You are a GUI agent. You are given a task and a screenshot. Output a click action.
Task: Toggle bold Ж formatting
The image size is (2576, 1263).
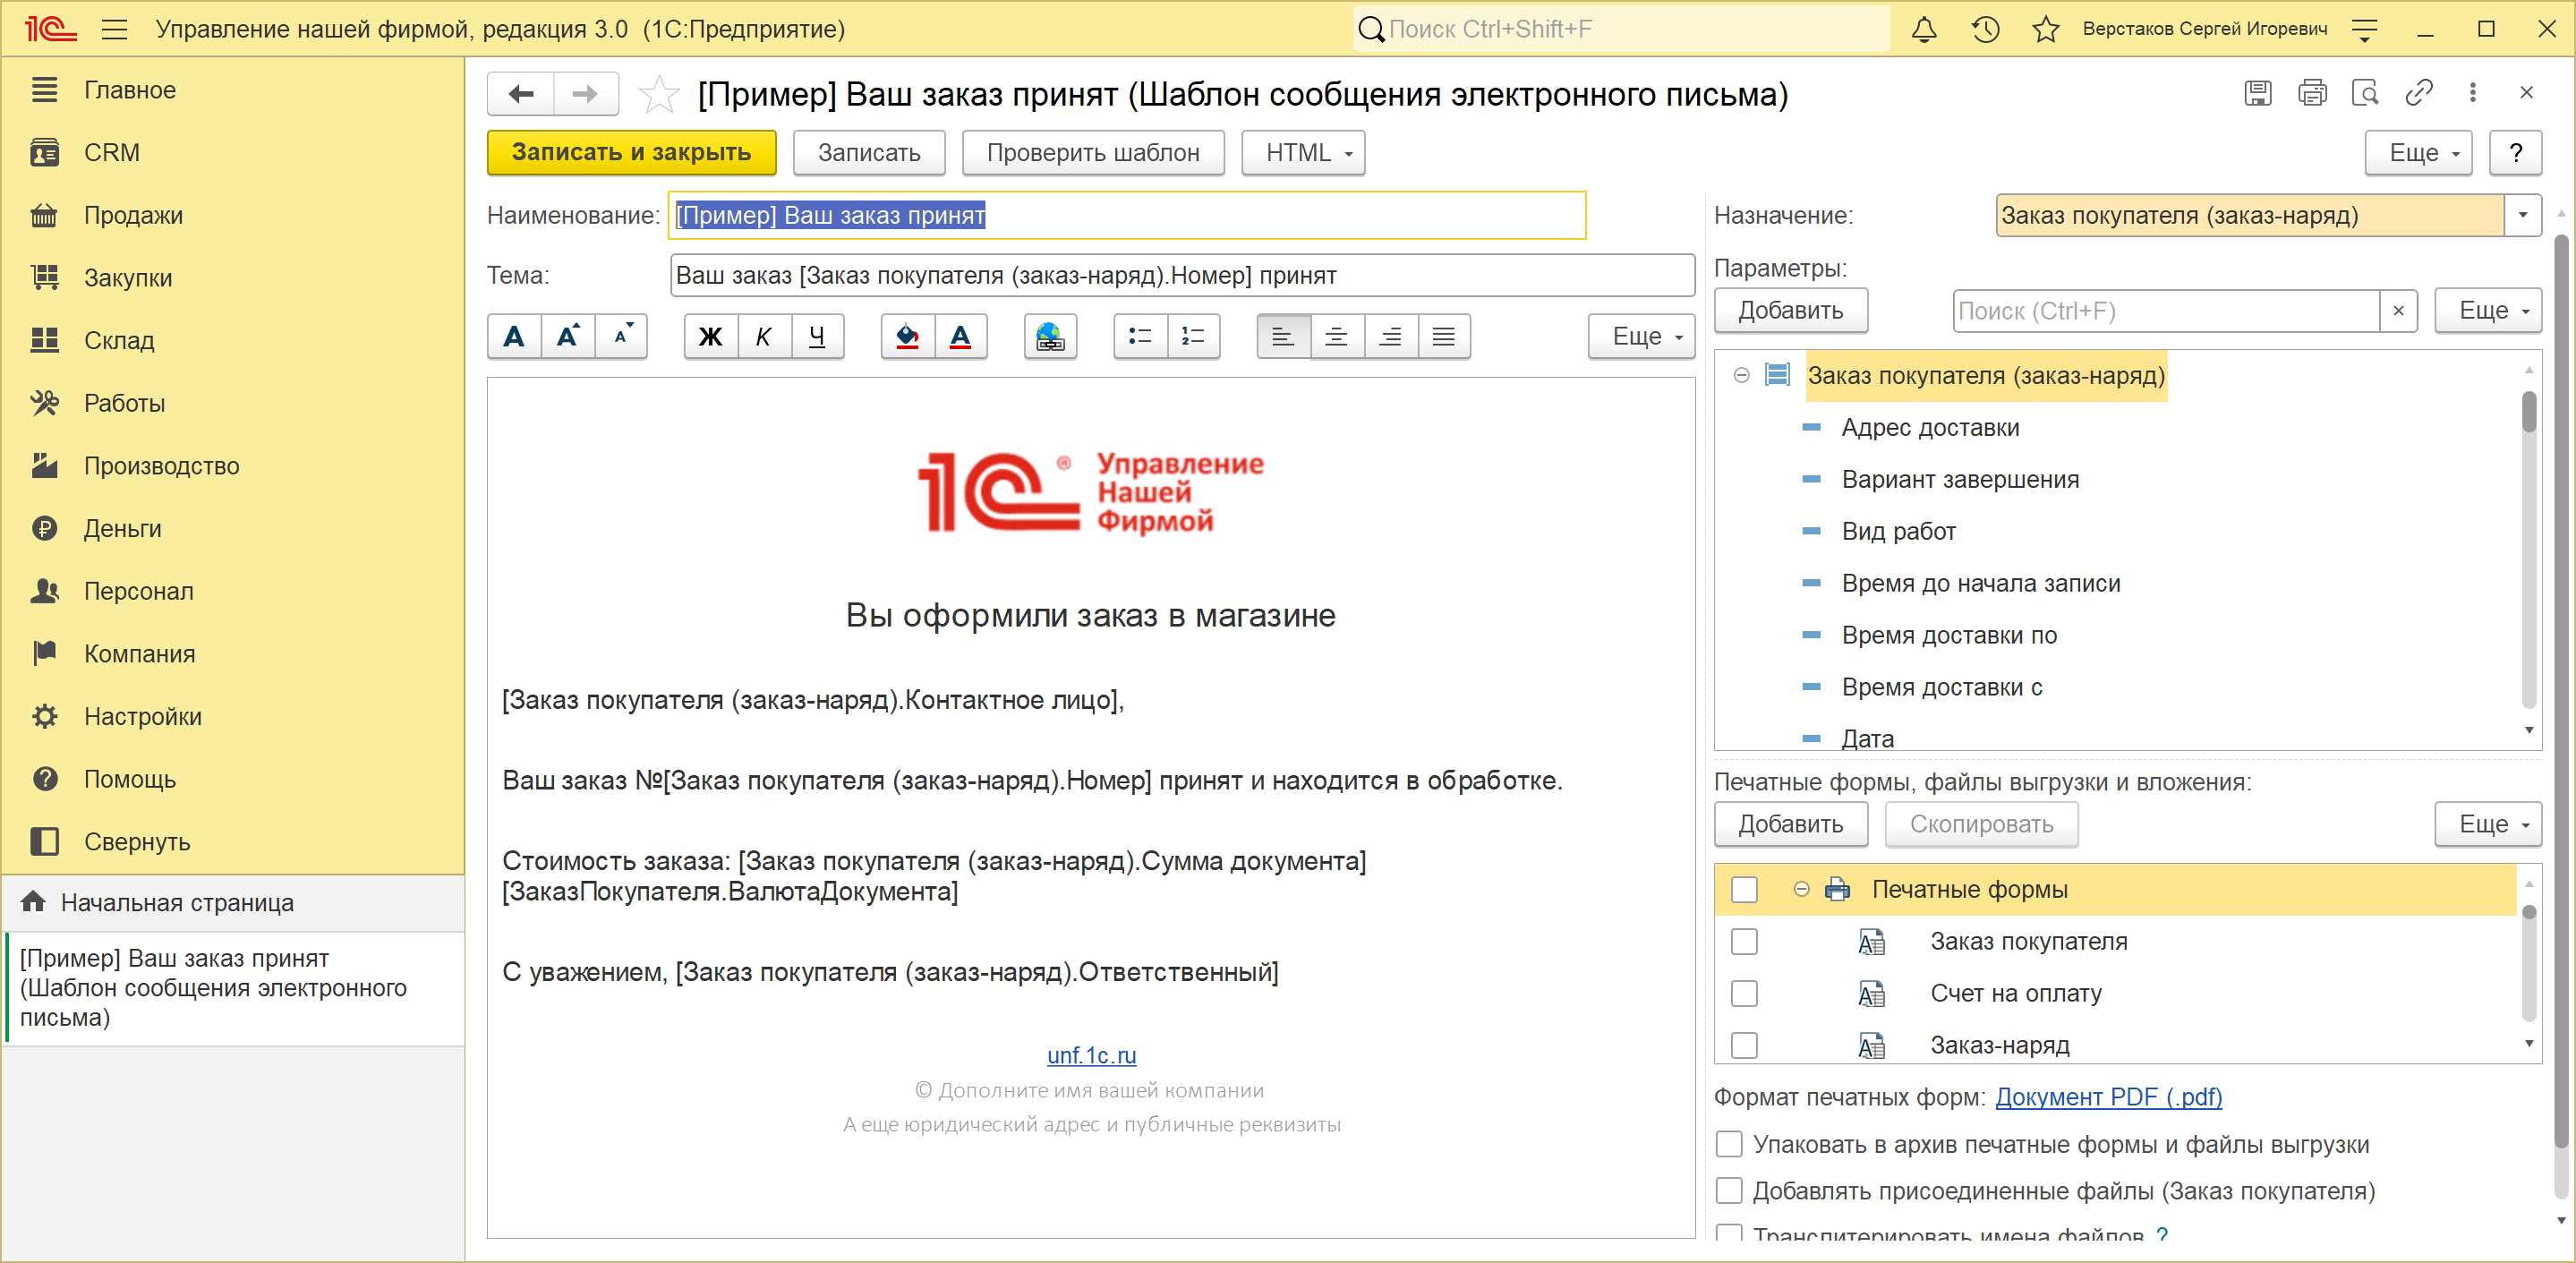pos(710,336)
